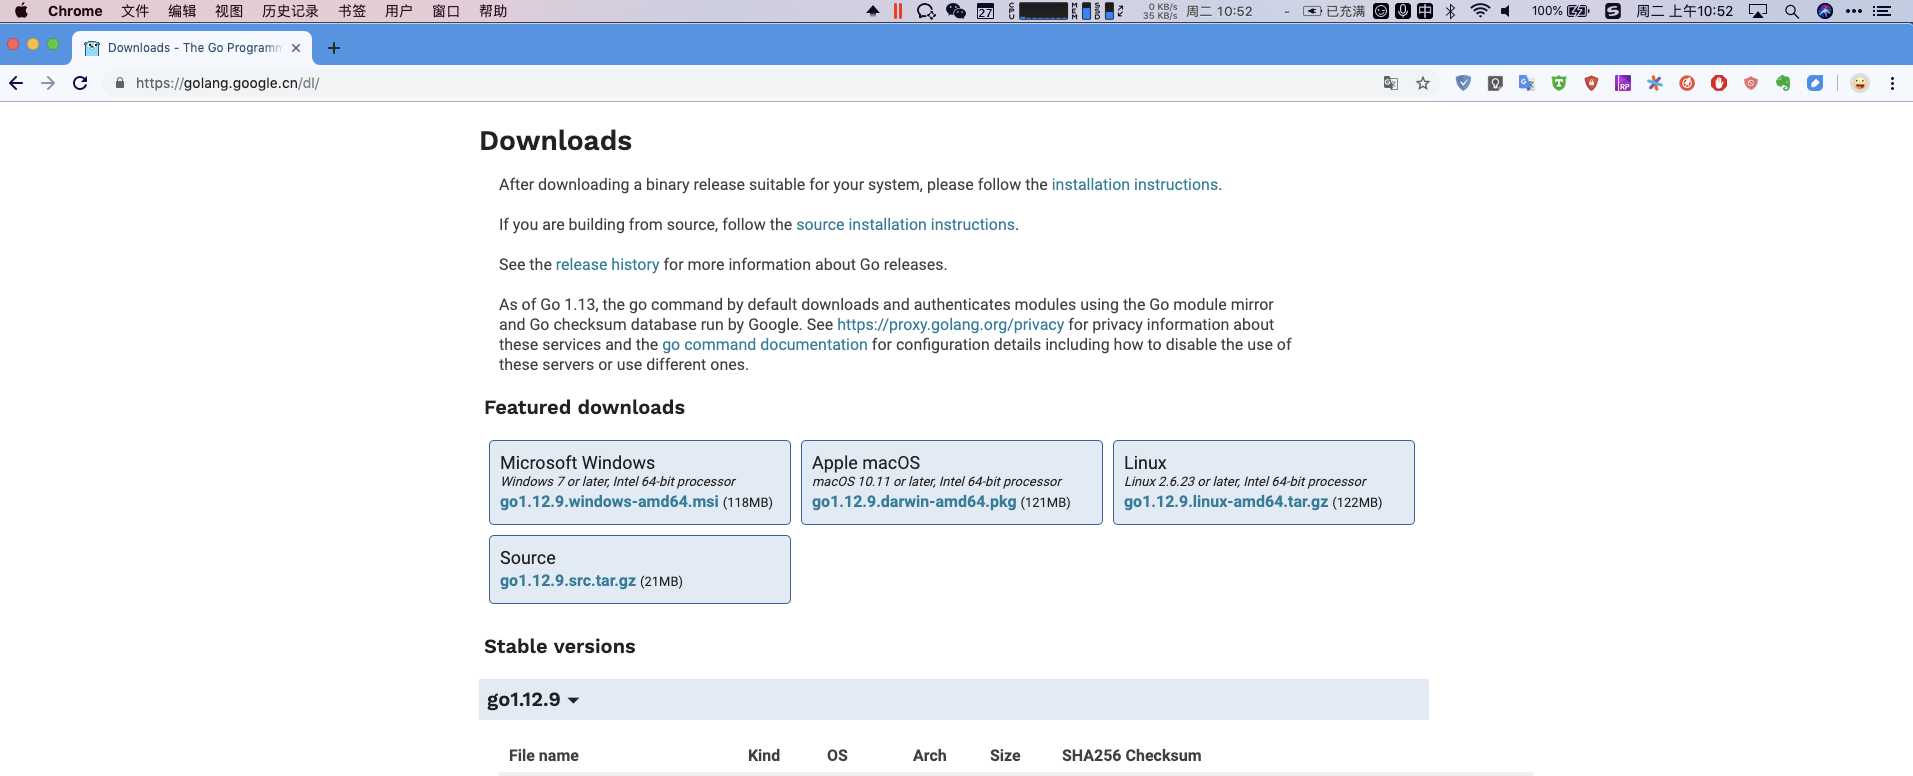1913x776 pixels.
Task: Click the Linux card heading
Action: pyautogui.click(x=1145, y=462)
